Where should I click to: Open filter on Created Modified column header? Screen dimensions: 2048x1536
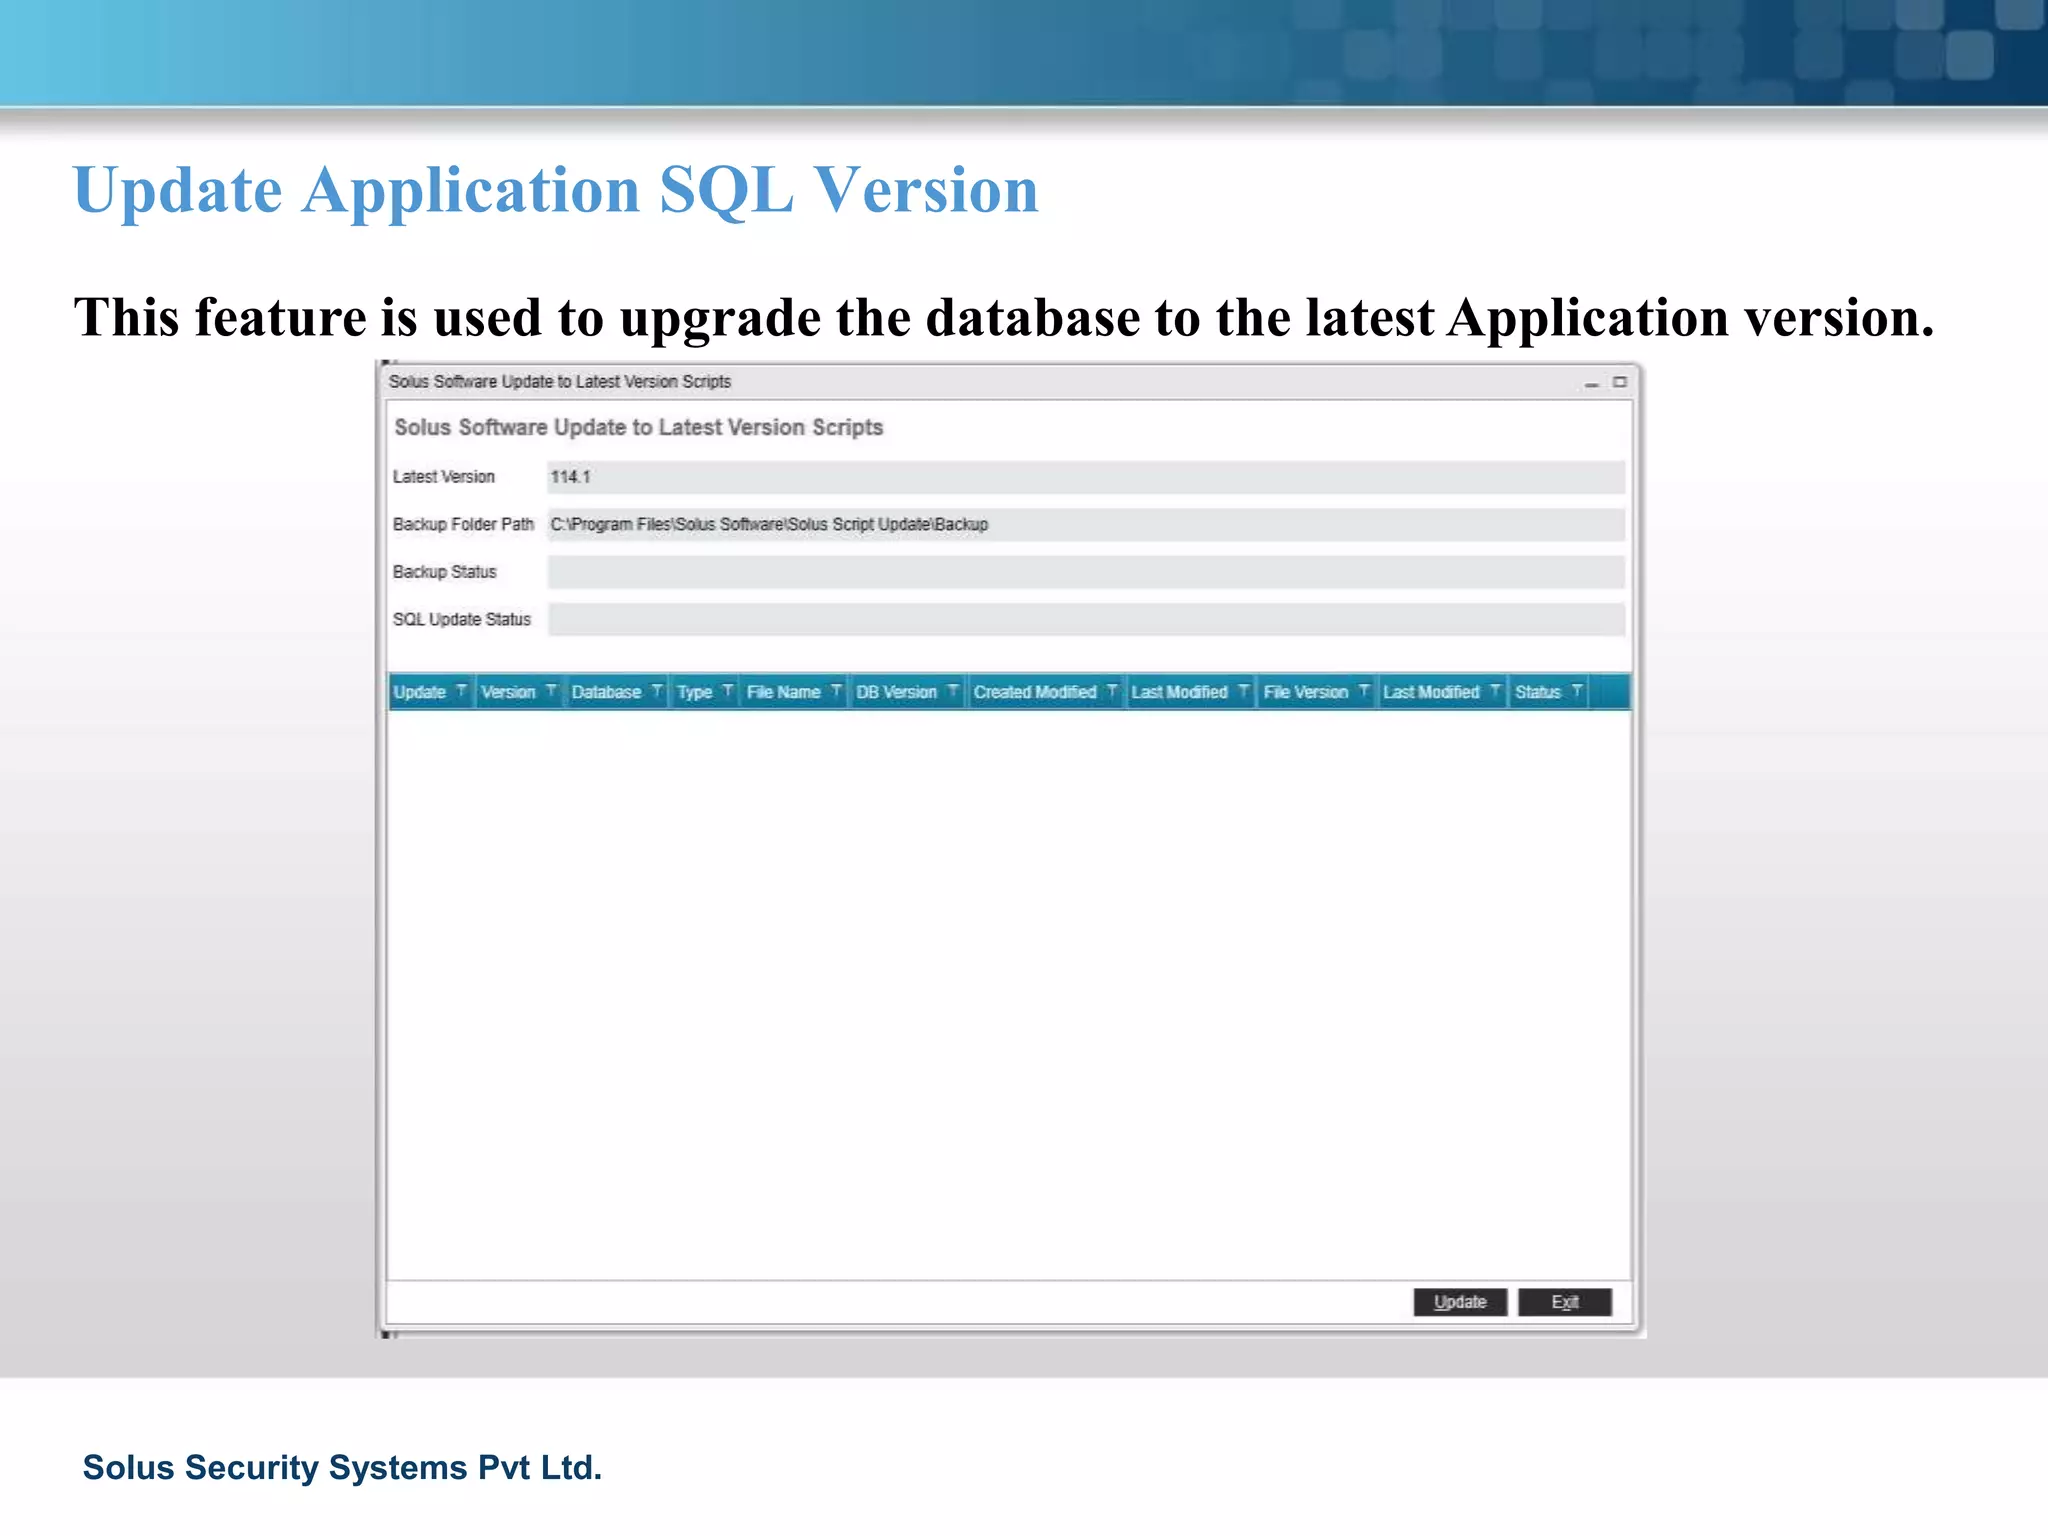click(1112, 691)
